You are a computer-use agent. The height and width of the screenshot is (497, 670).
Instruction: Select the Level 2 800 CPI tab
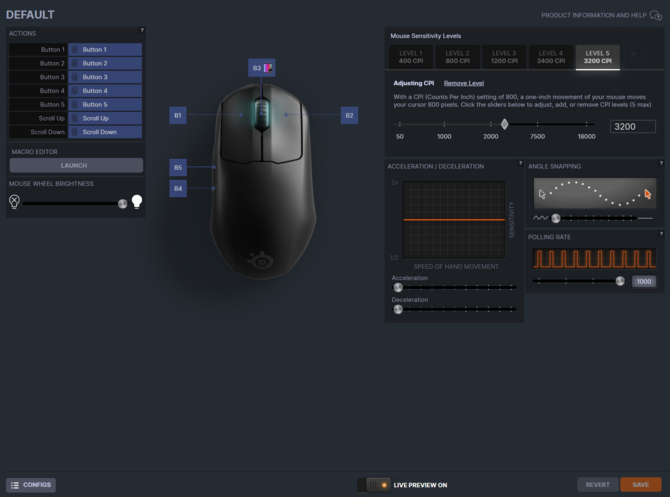point(457,57)
